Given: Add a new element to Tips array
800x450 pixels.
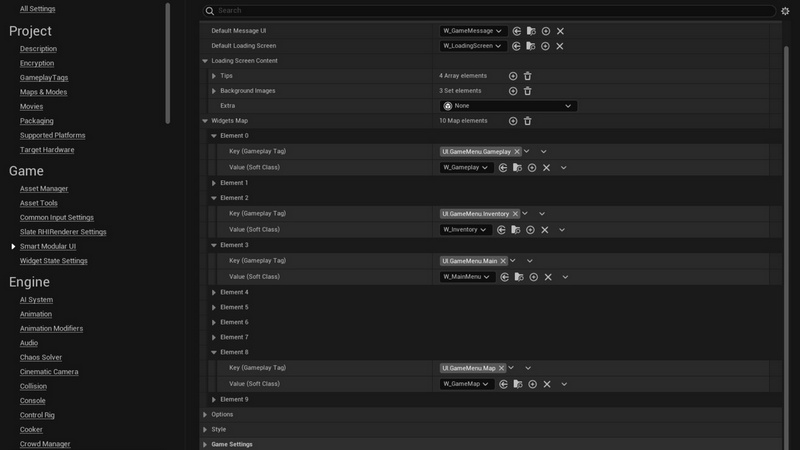Looking at the screenshot, I should [x=513, y=76].
